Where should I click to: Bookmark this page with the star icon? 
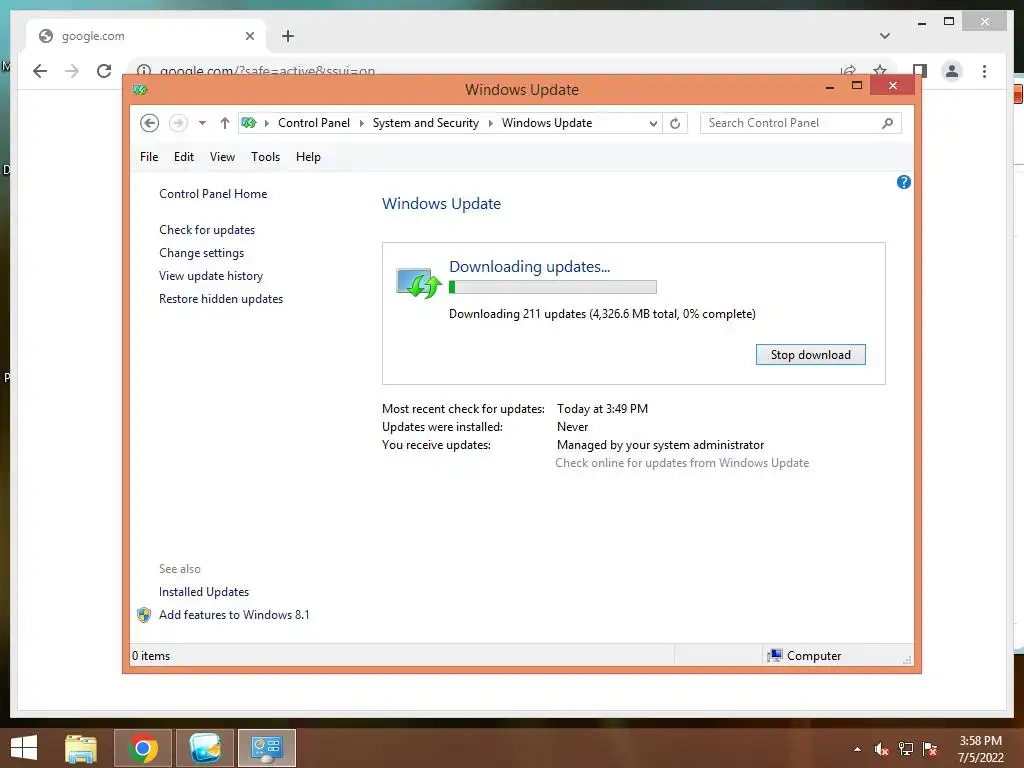[x=880, y=69]
